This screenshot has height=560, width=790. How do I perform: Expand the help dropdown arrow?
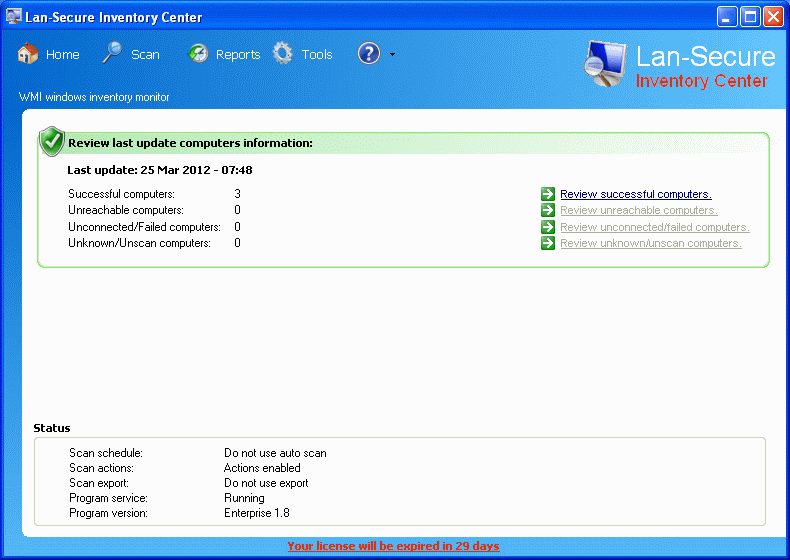click(392, 54)
